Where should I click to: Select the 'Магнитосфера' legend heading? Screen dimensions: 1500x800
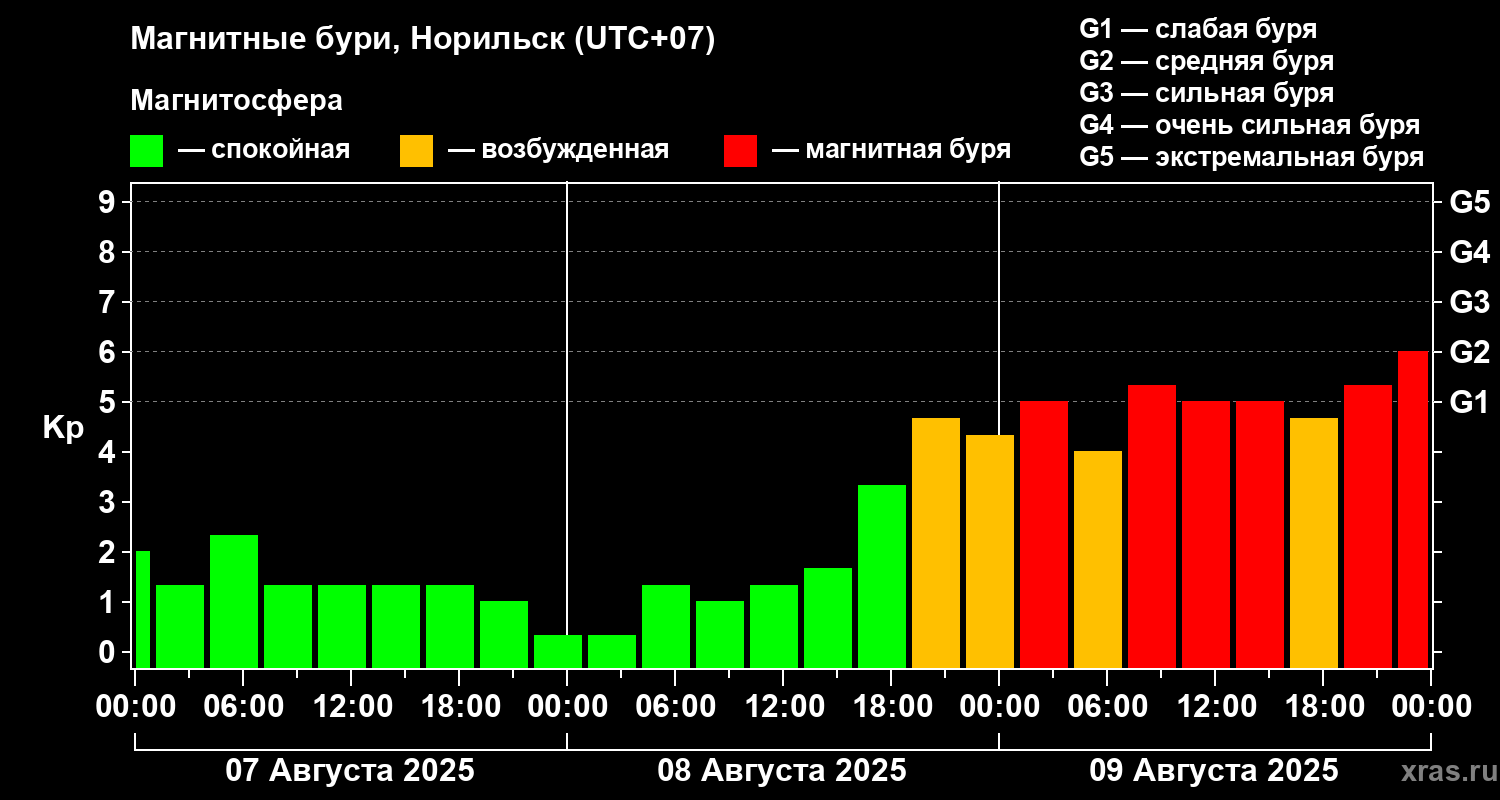(236, 101)
